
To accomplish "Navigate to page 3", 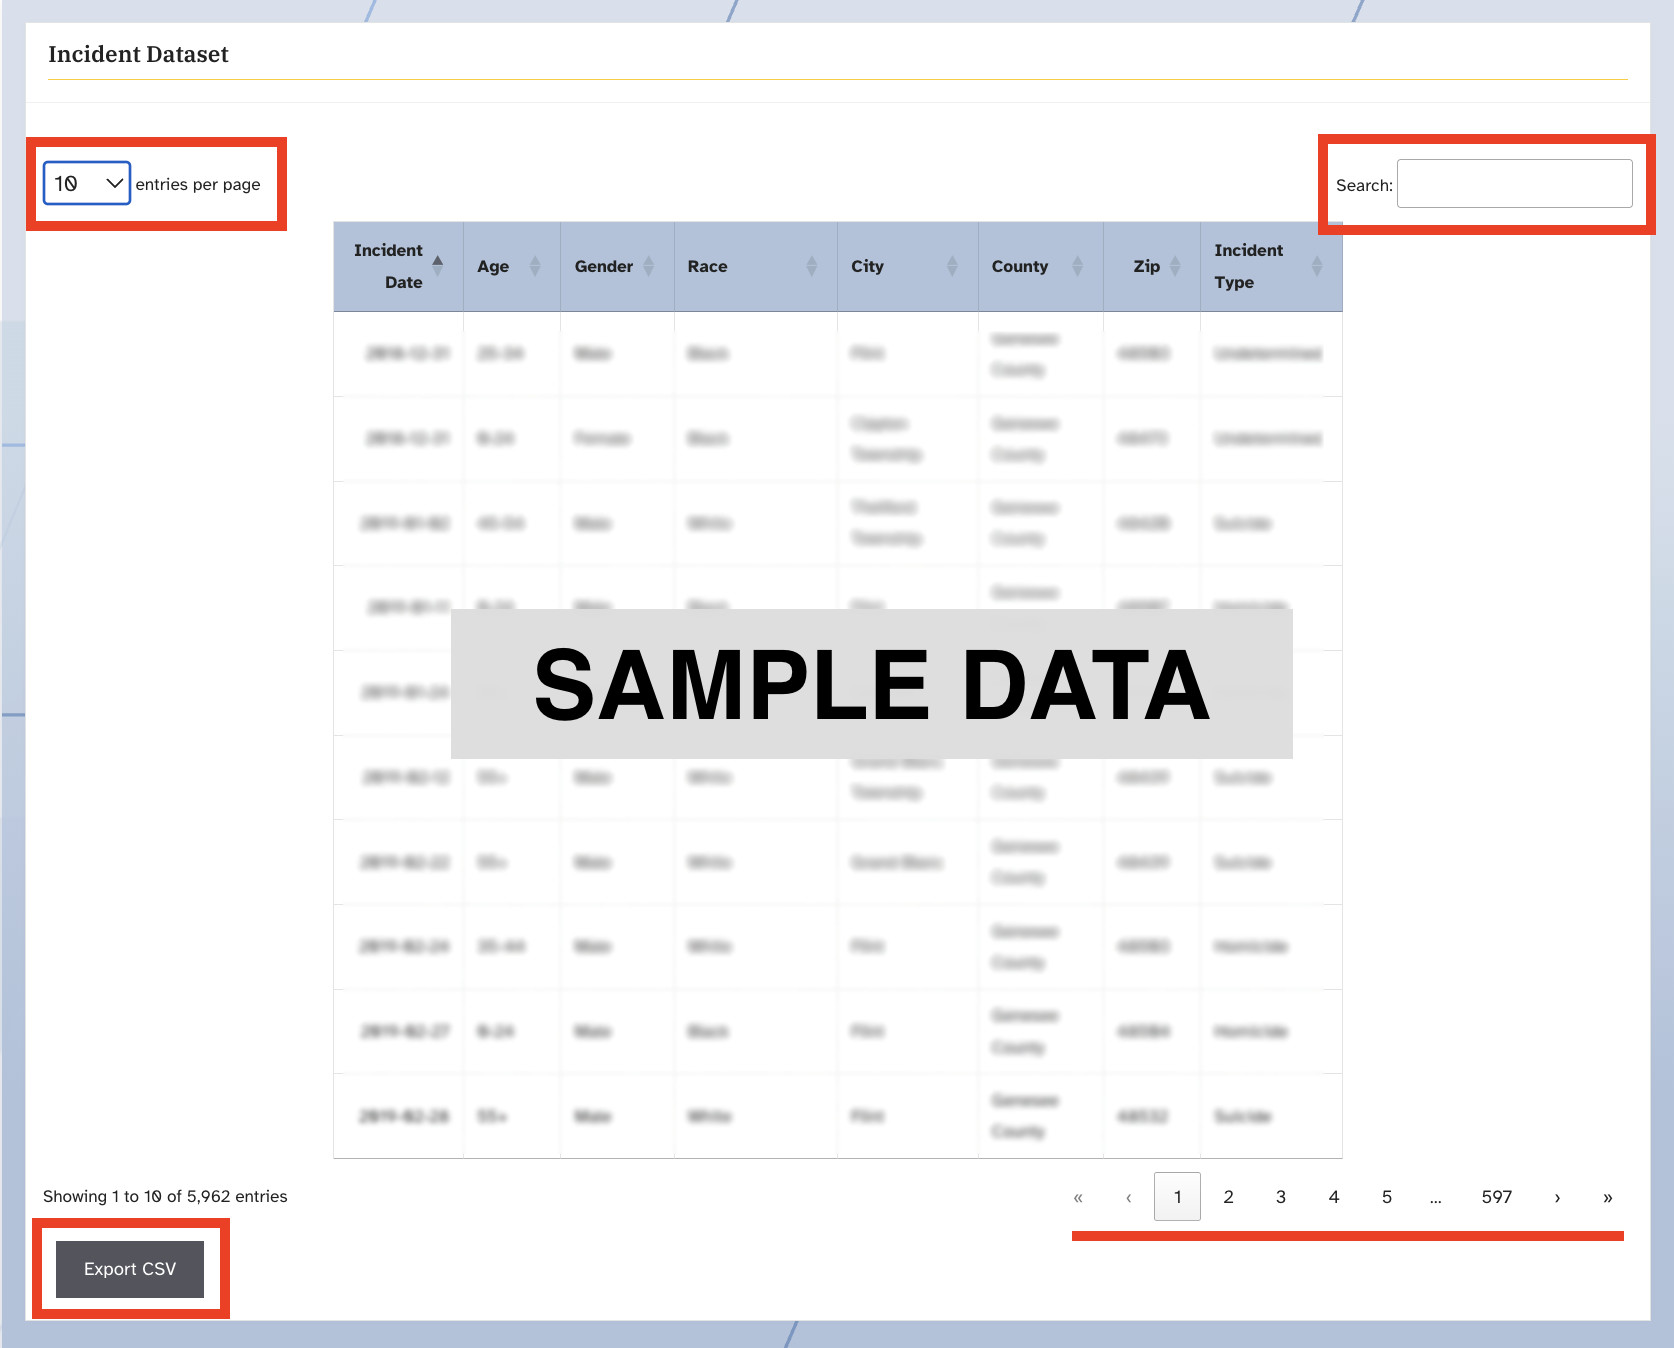I will (x=1280, y=1197).
